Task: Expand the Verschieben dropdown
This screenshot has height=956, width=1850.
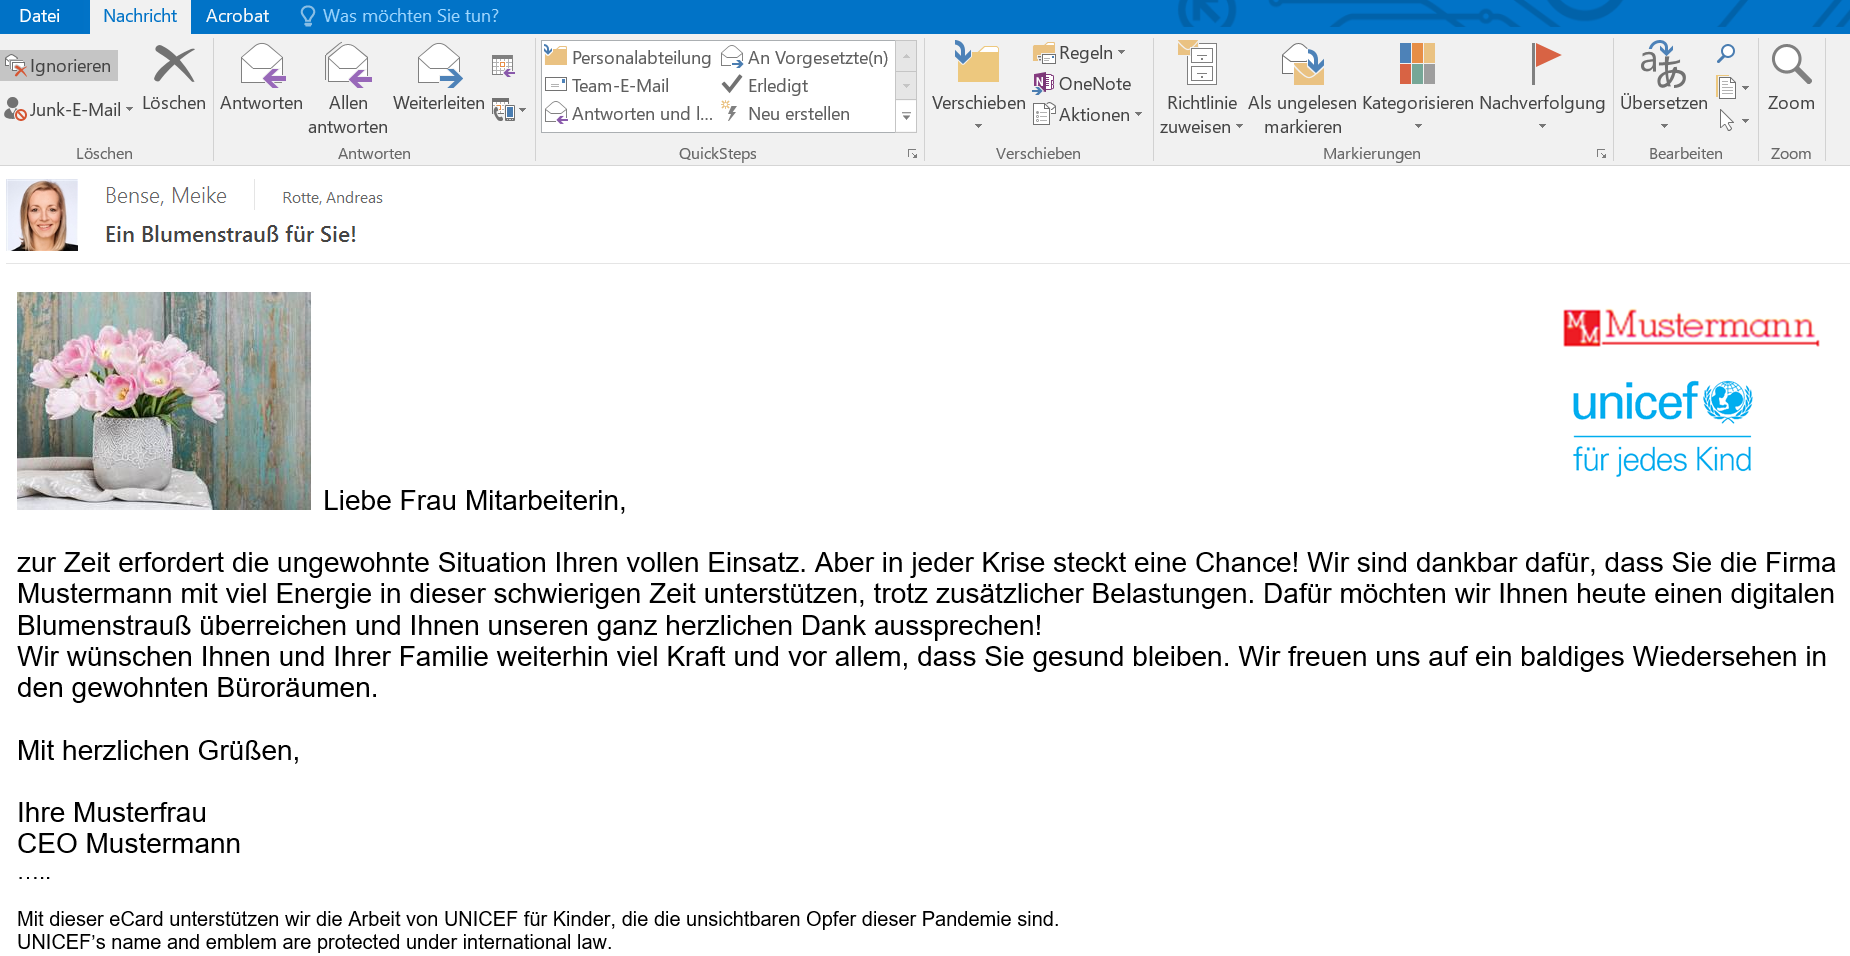Action: pyautogui.click(x=977, y=126)
